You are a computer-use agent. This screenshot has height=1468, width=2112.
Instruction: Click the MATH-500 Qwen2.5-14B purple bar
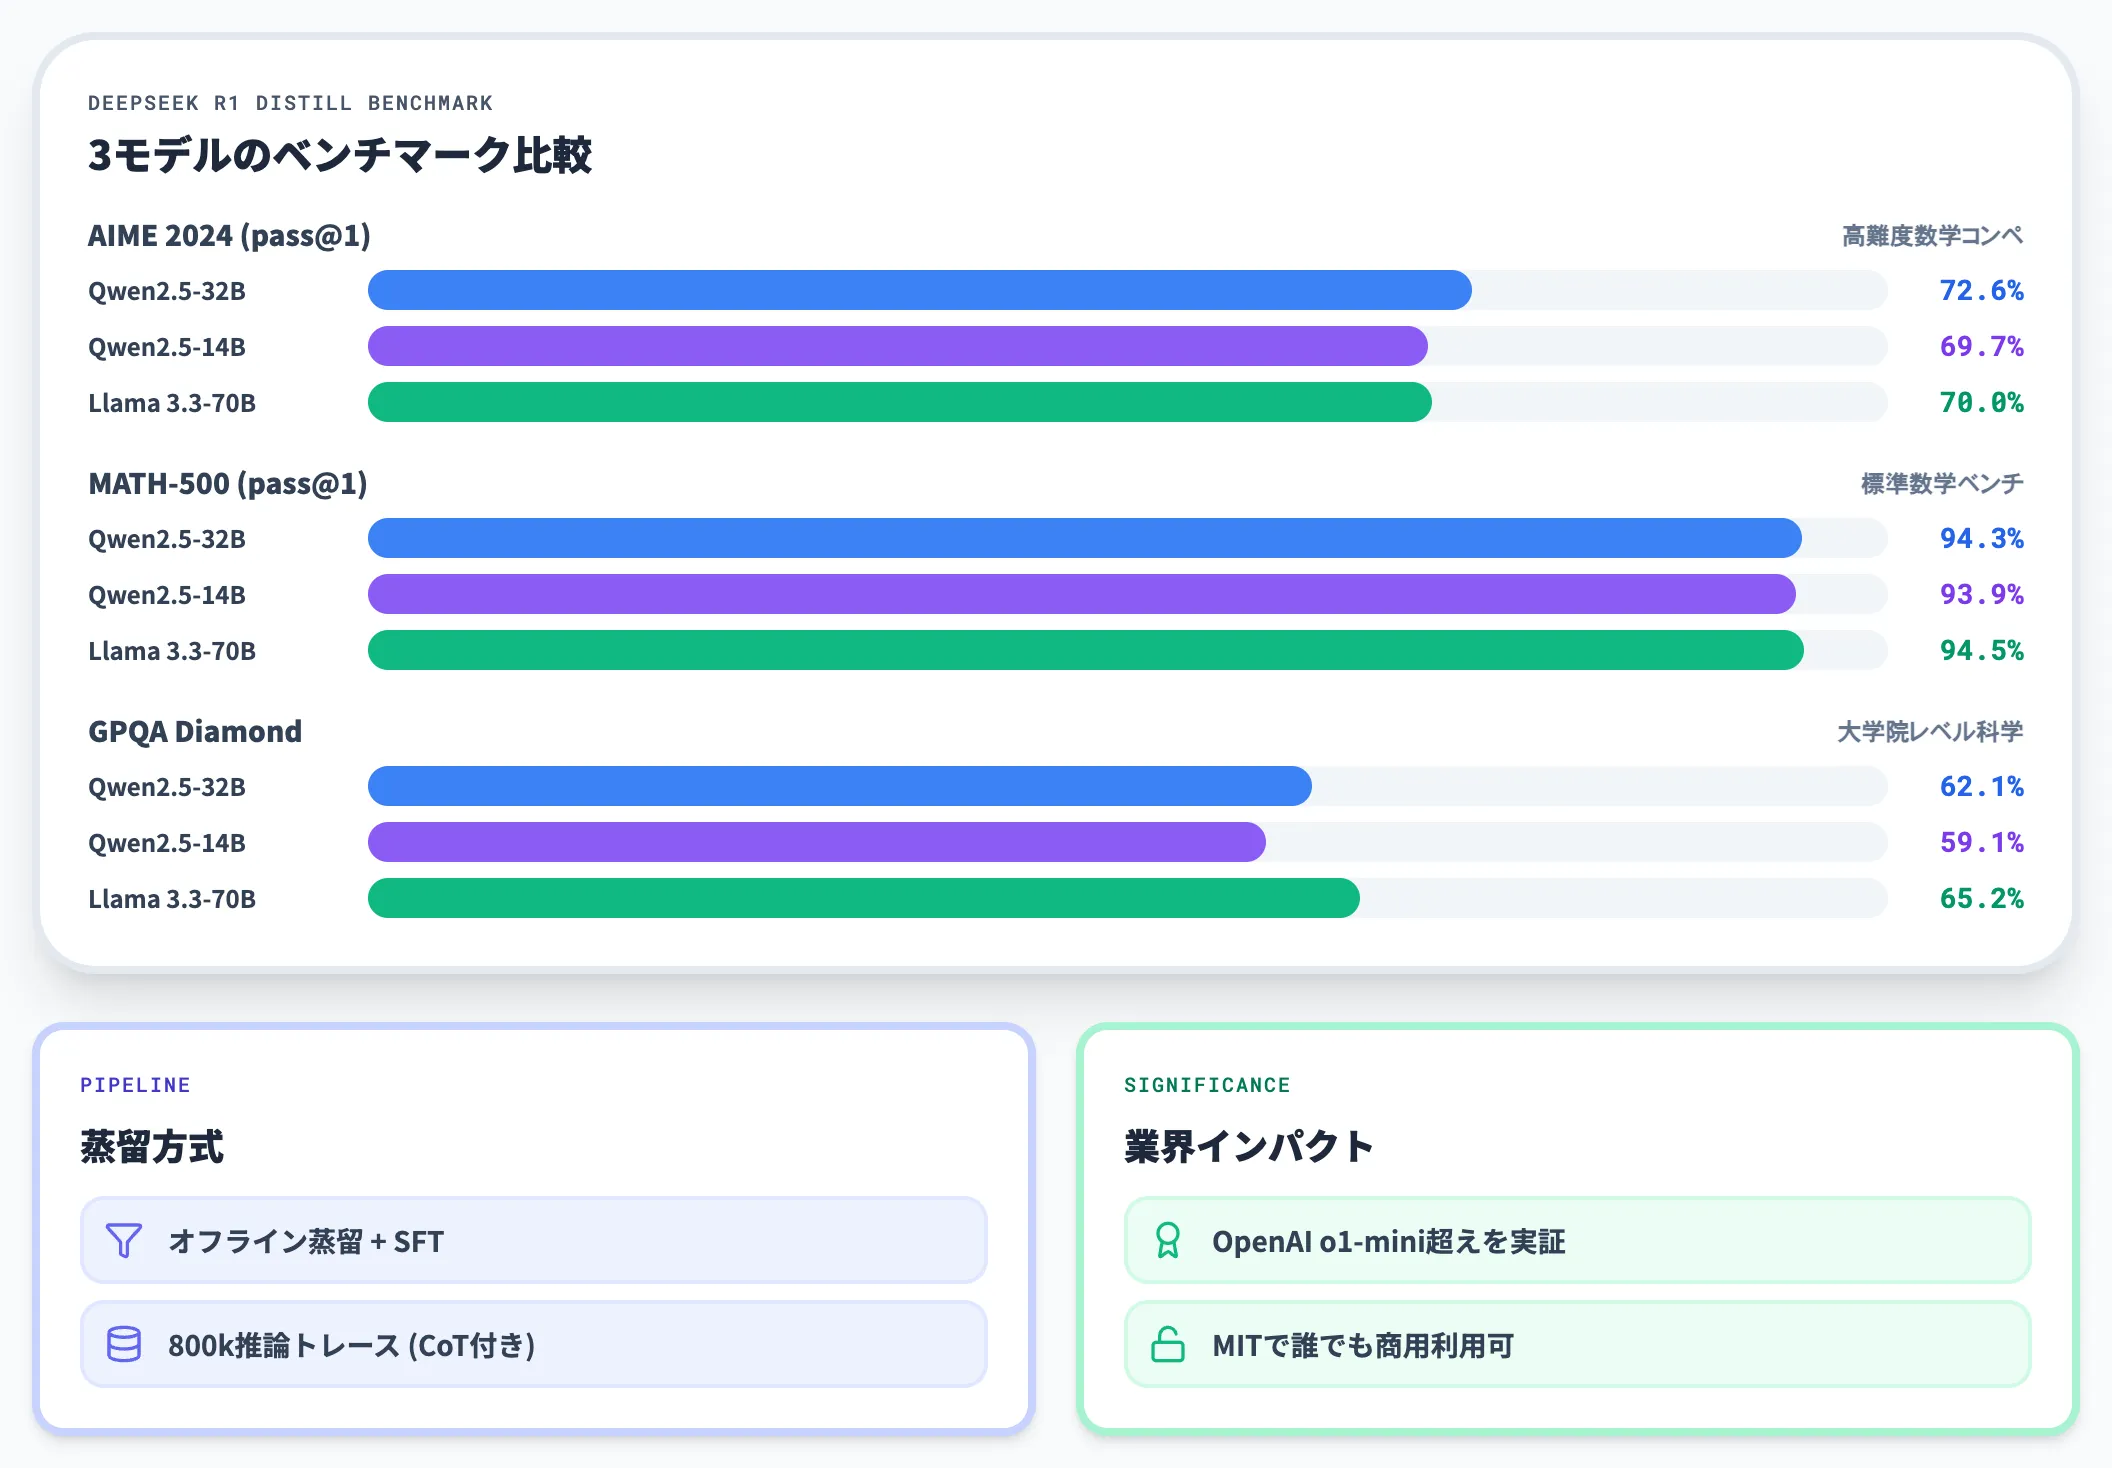tap(1082, 594)
